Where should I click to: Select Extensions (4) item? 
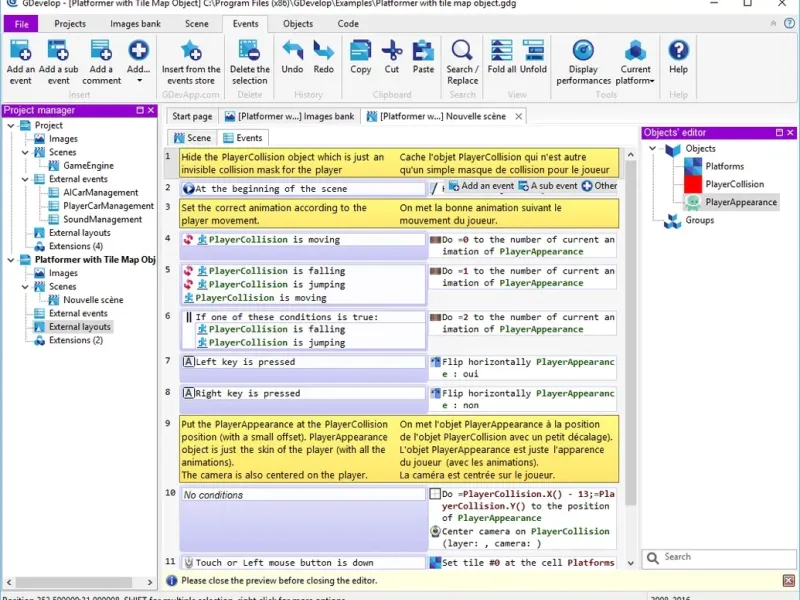(x=76, y=246)
